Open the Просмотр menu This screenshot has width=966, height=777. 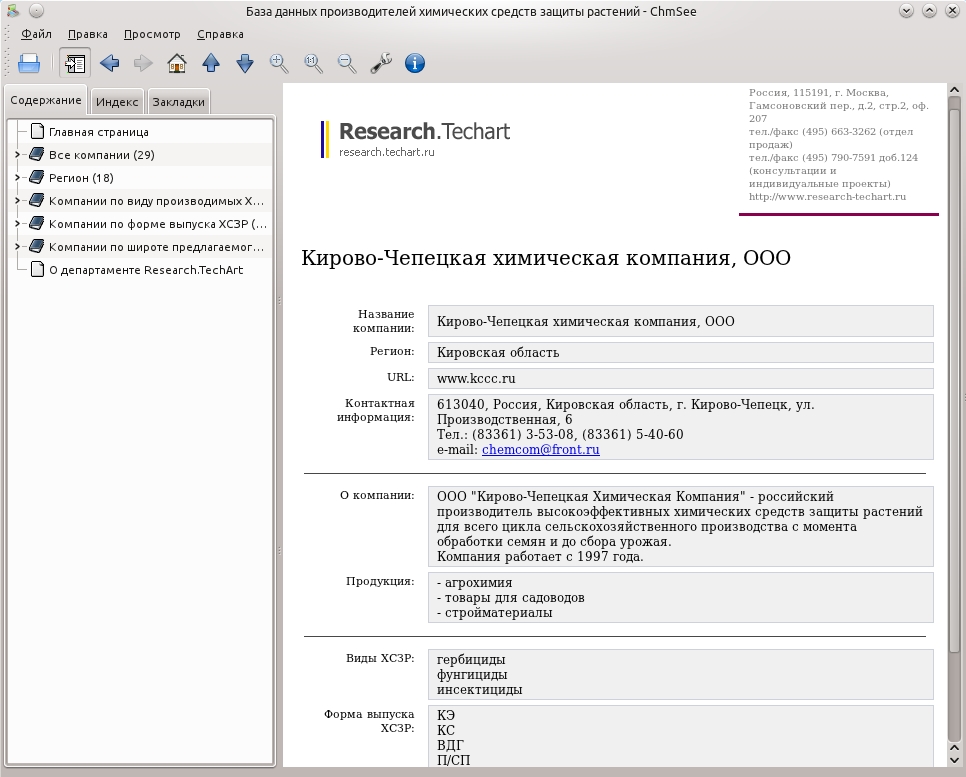[152, 34]
